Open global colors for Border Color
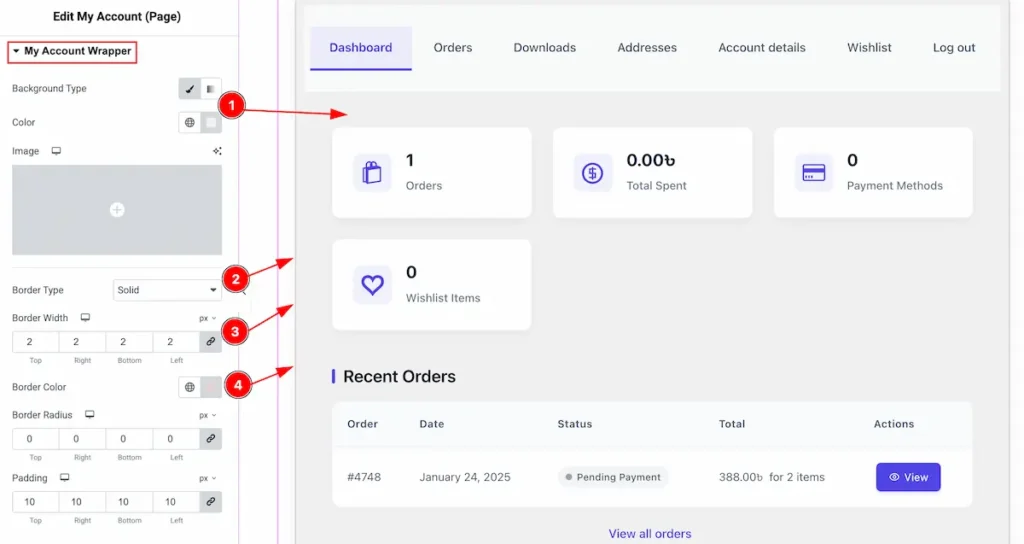 tap(190, 387)
